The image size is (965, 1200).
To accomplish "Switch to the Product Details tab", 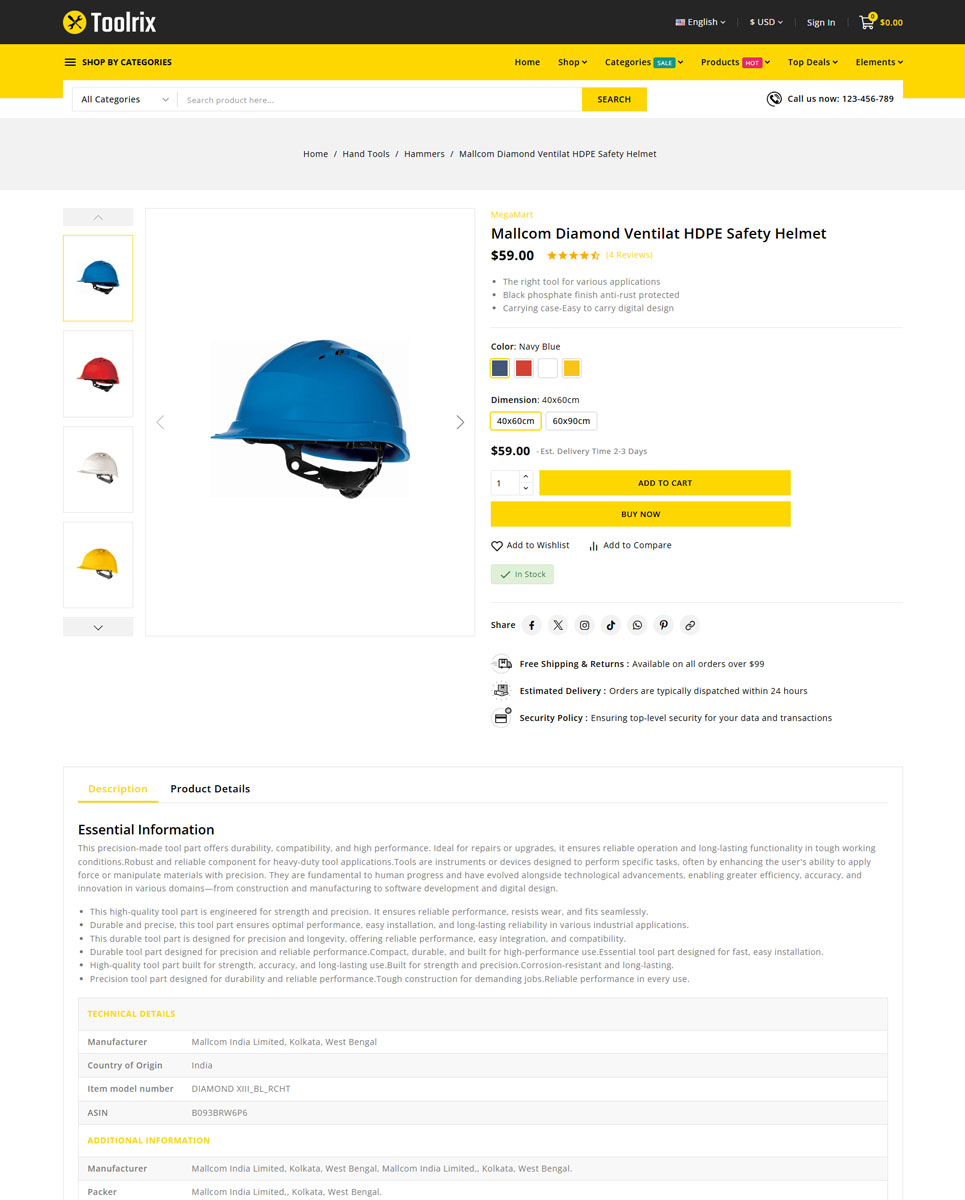I will pos(210,789).
